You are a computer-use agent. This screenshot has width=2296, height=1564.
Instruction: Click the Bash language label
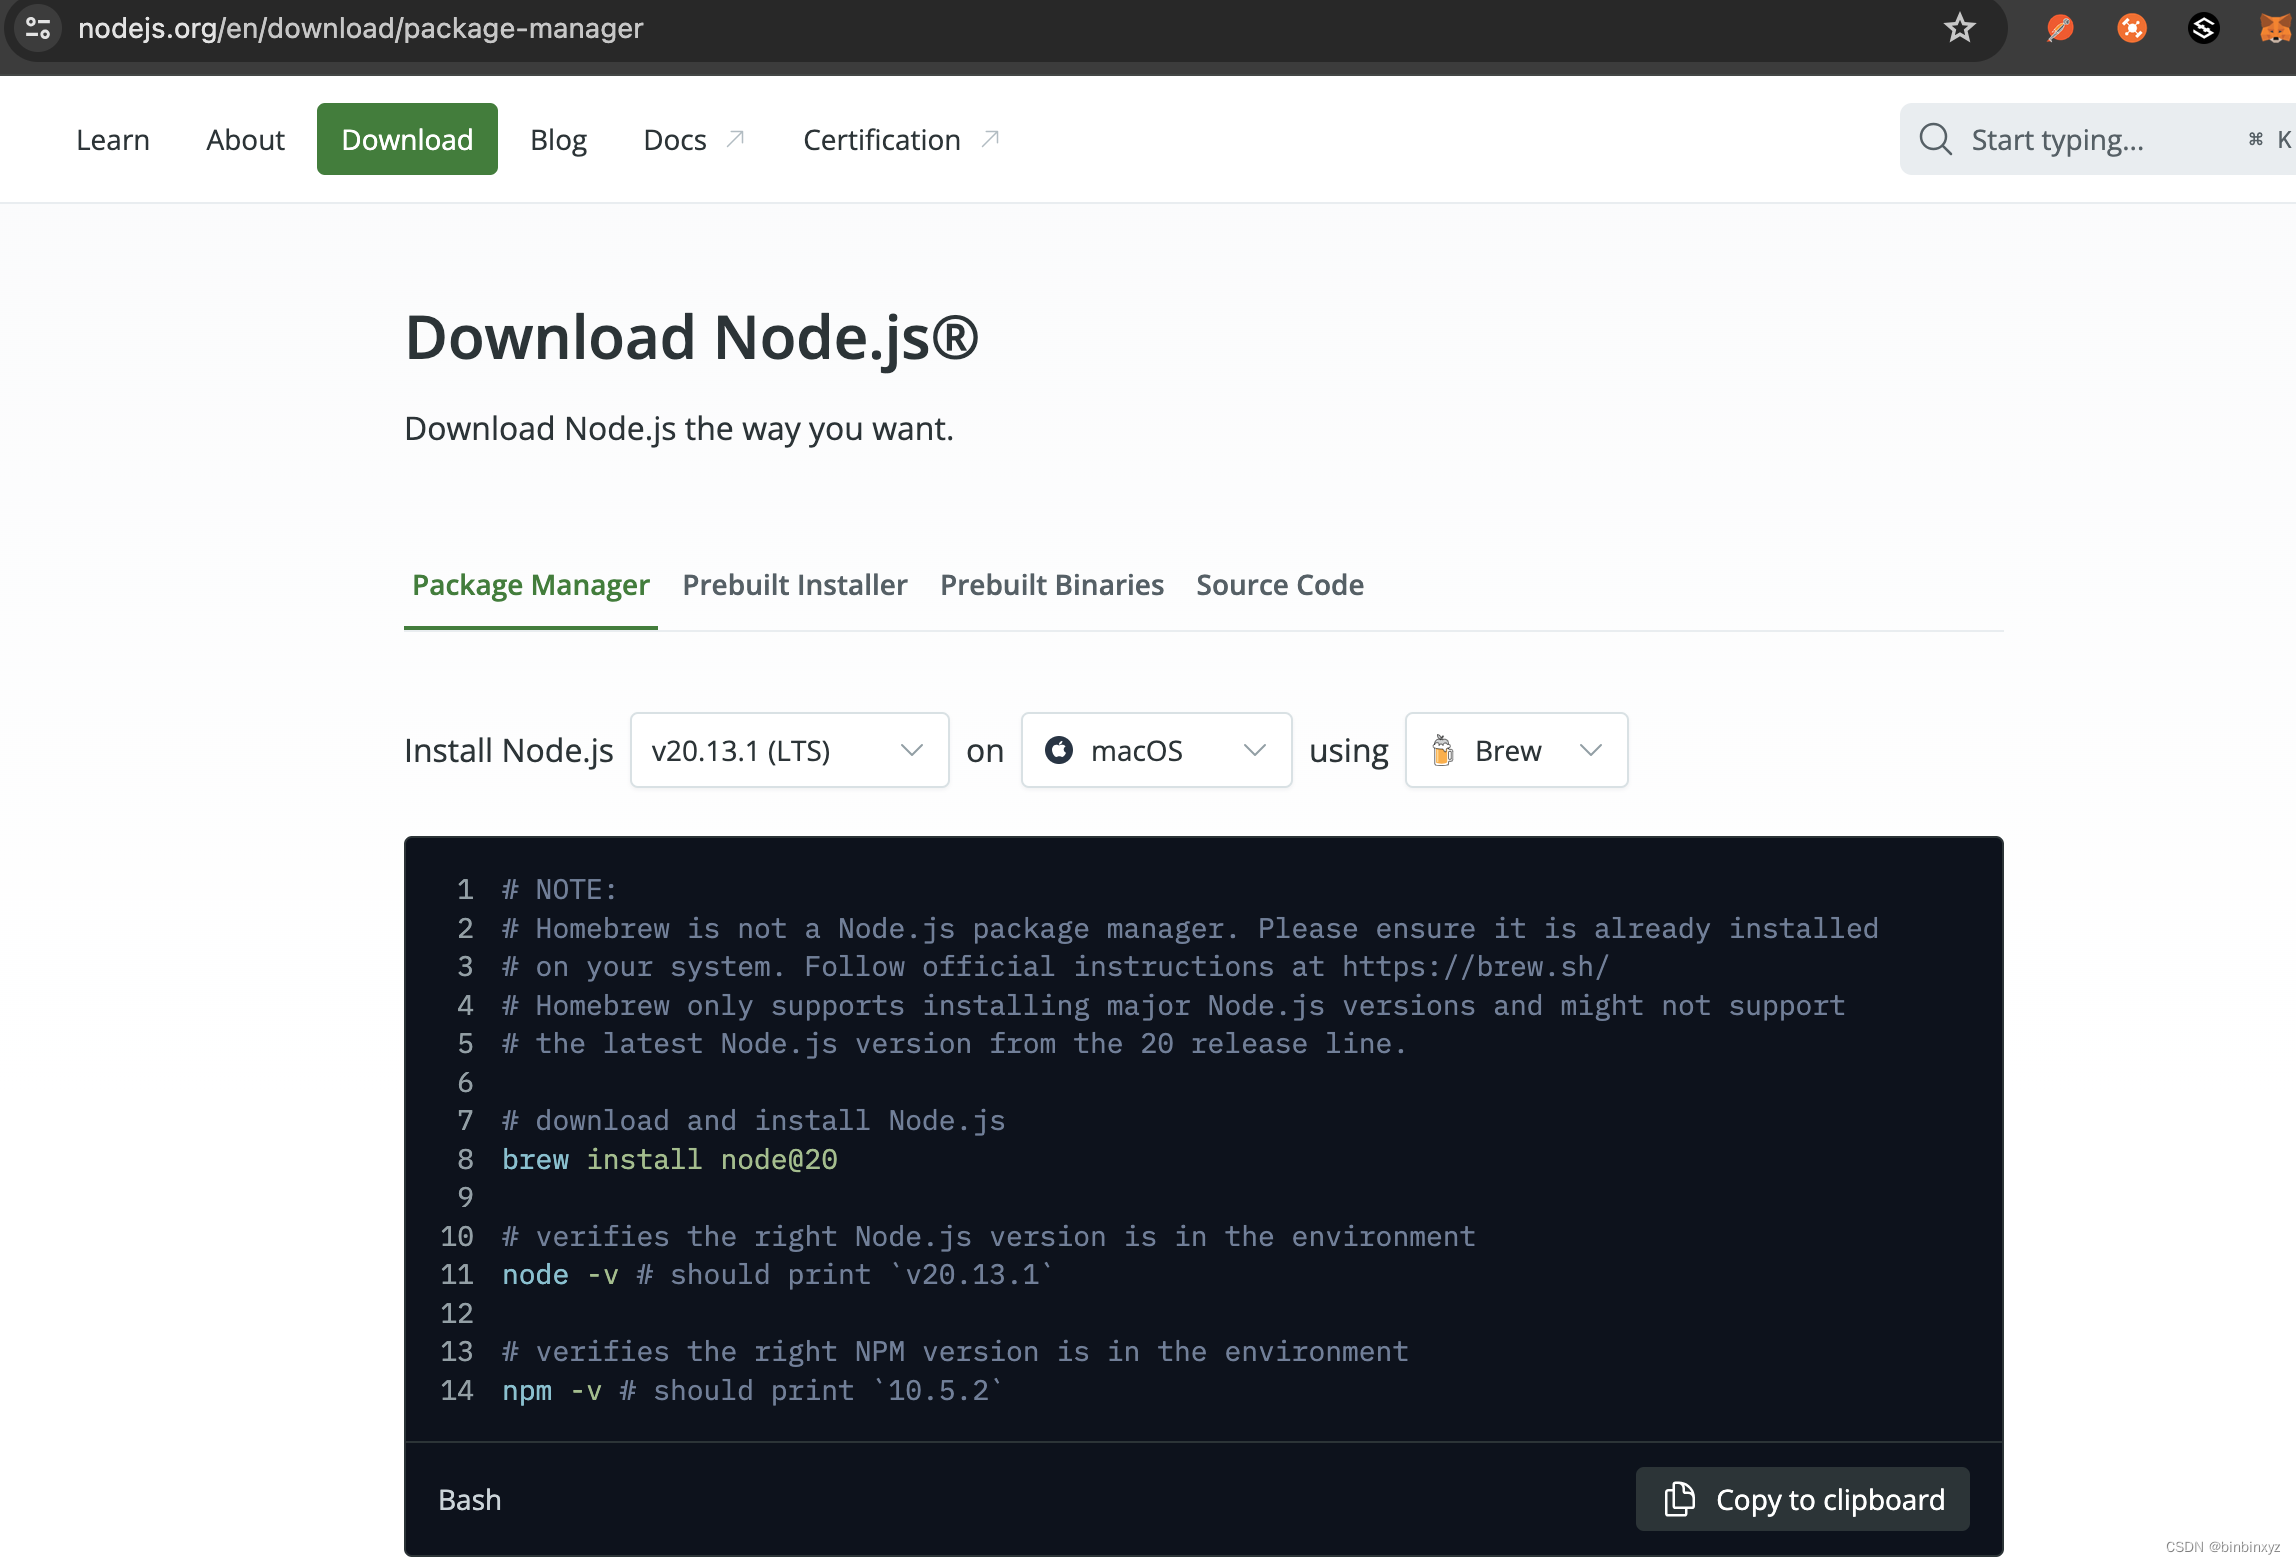(x=470, y=1500)
